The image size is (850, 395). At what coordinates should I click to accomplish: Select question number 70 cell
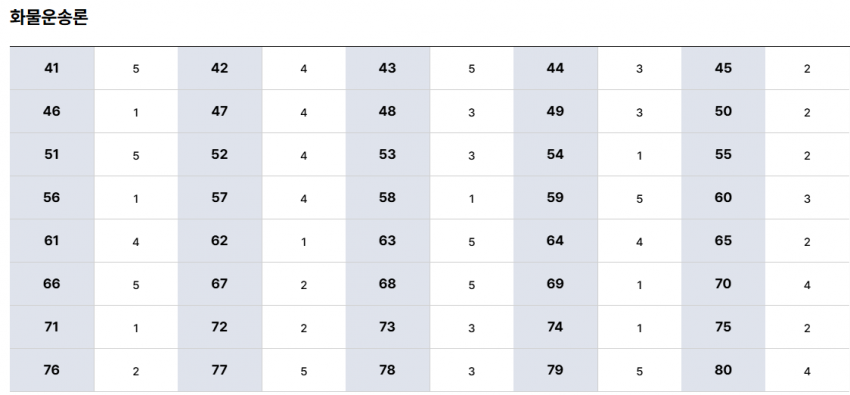(x=723, y=284)
